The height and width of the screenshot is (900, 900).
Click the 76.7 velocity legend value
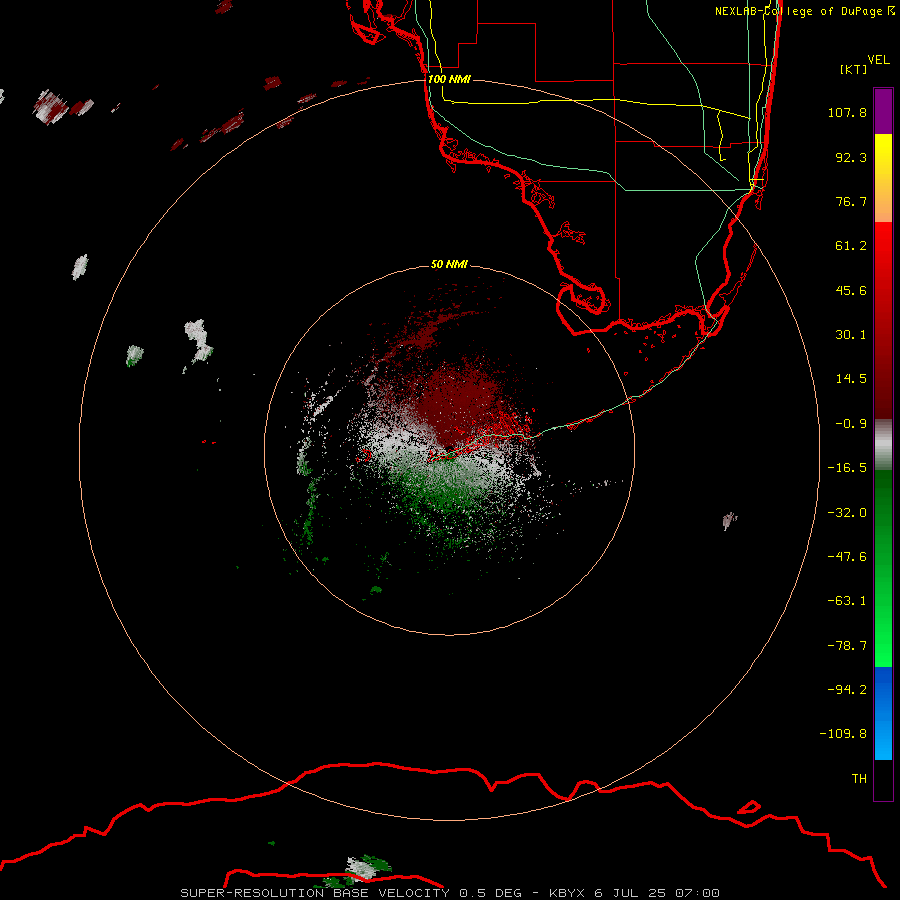(851, 201)
